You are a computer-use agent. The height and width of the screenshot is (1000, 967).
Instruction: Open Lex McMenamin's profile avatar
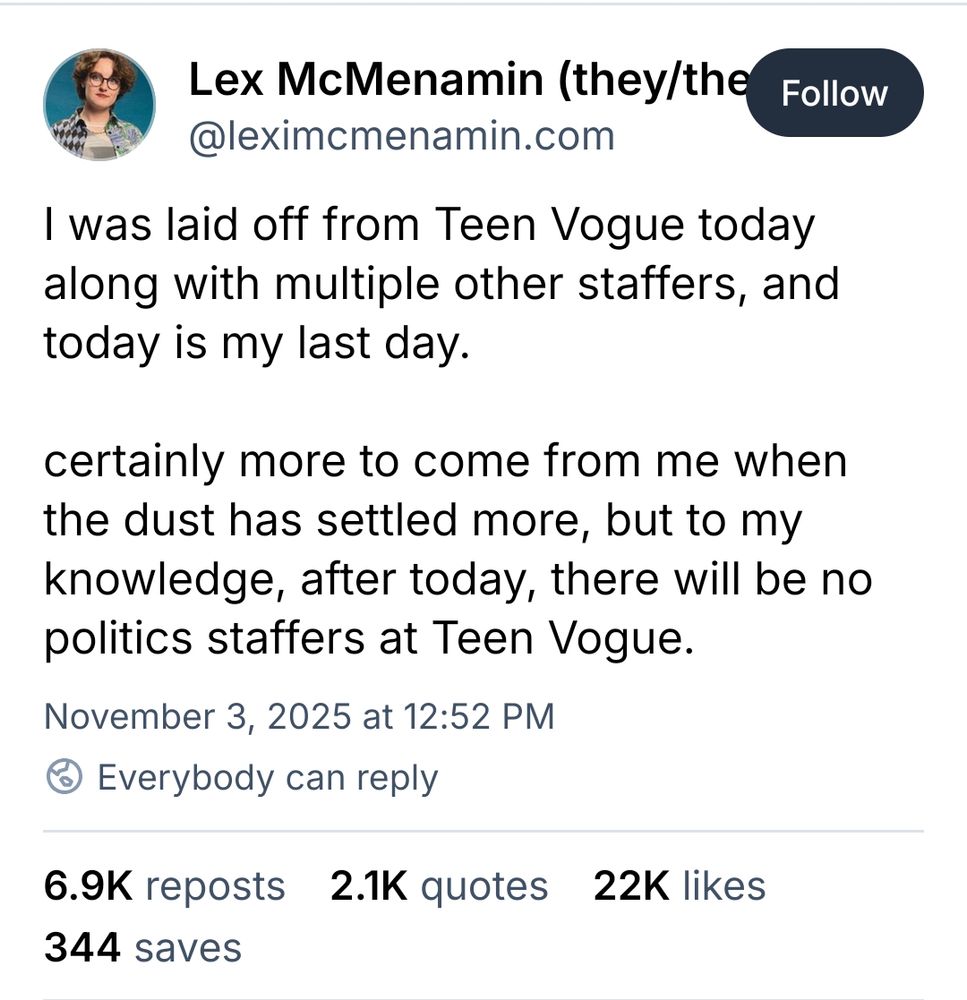coord(100,106)
